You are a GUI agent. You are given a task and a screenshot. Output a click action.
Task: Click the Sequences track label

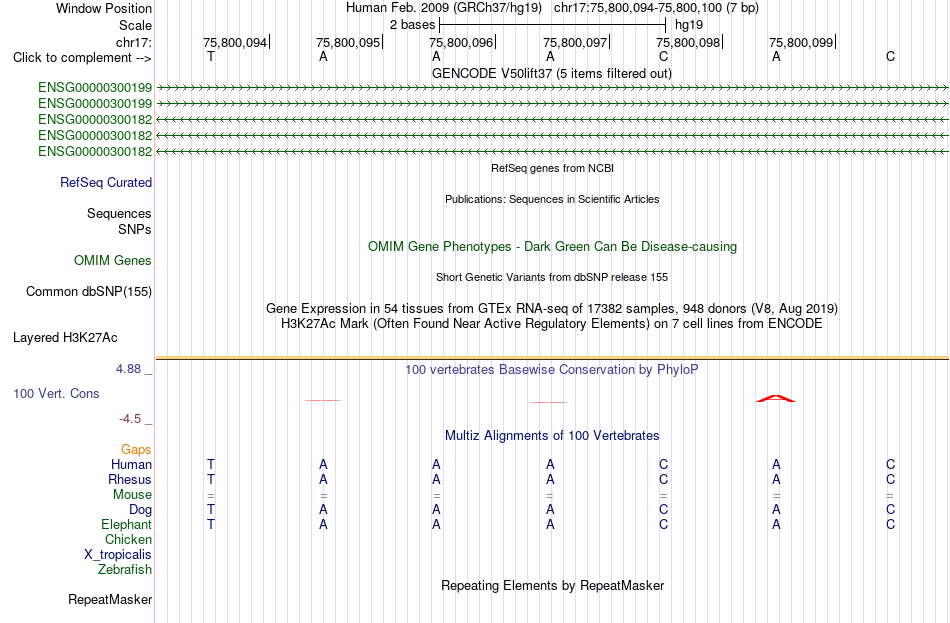[x=119, y=213]
